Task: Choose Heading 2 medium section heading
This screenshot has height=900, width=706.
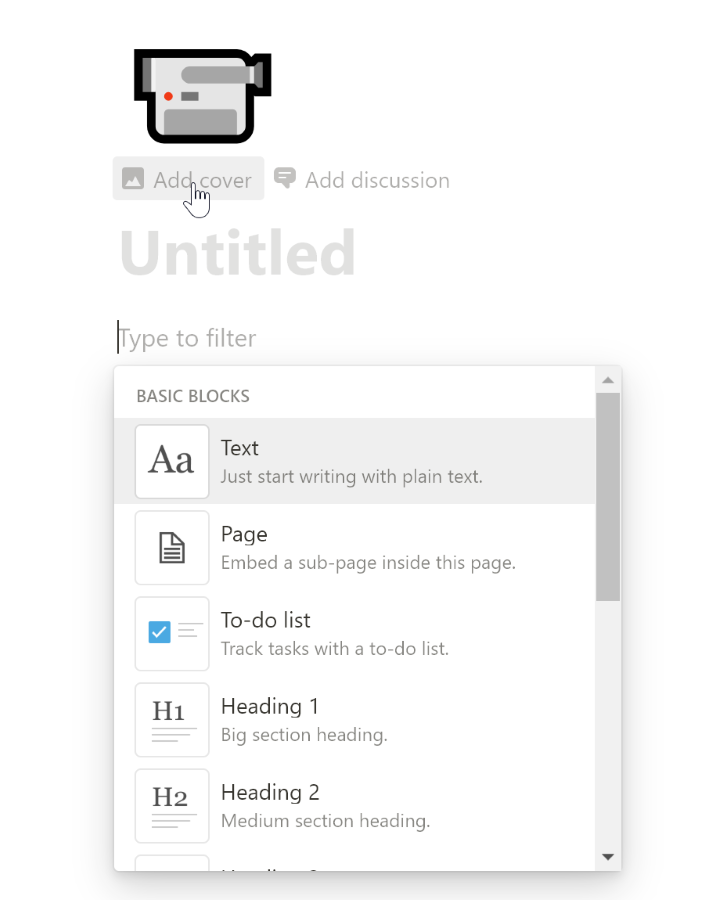Action: [x=355, y=806]
